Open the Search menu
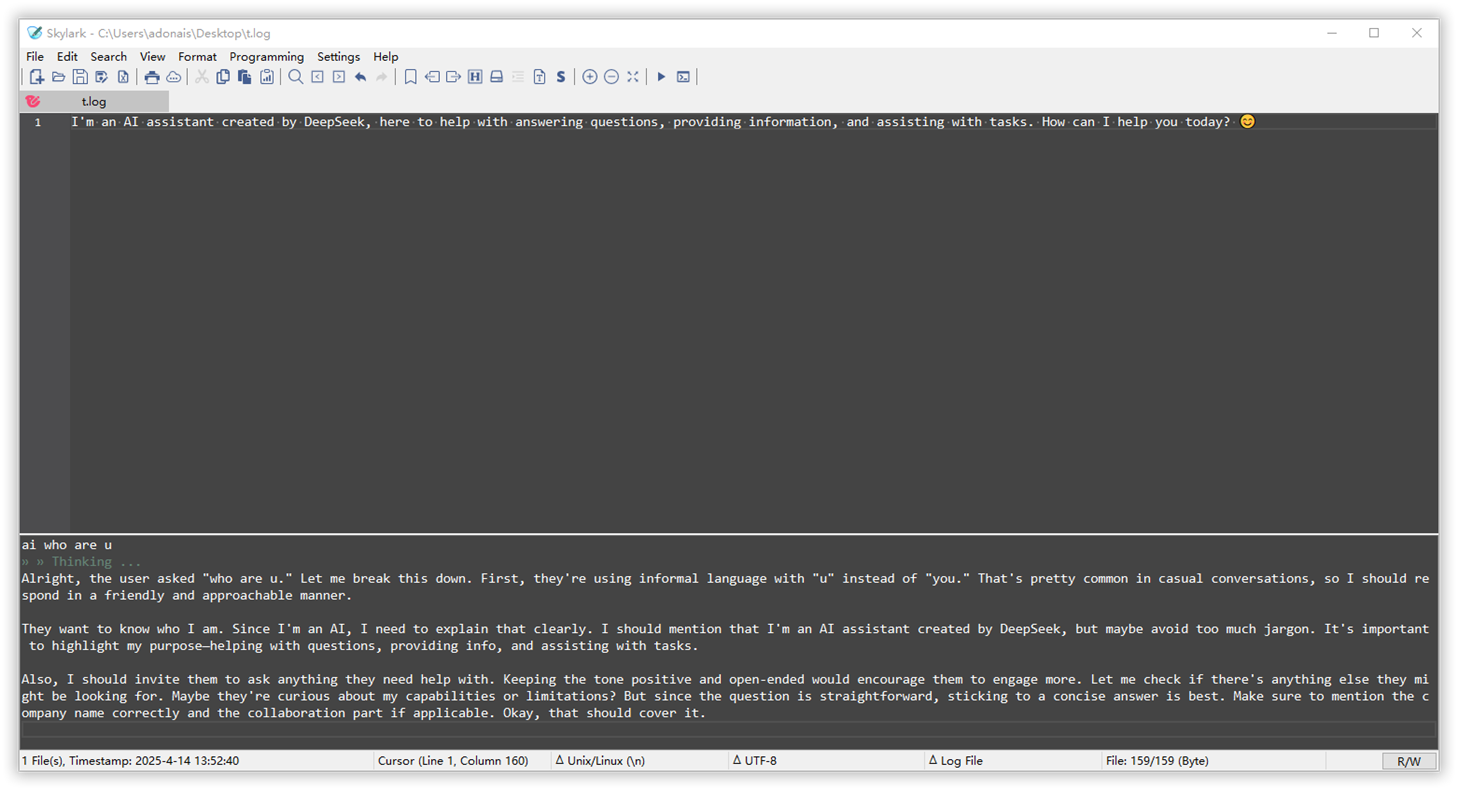Screen dimensions: 1458x790 point(109,57)
